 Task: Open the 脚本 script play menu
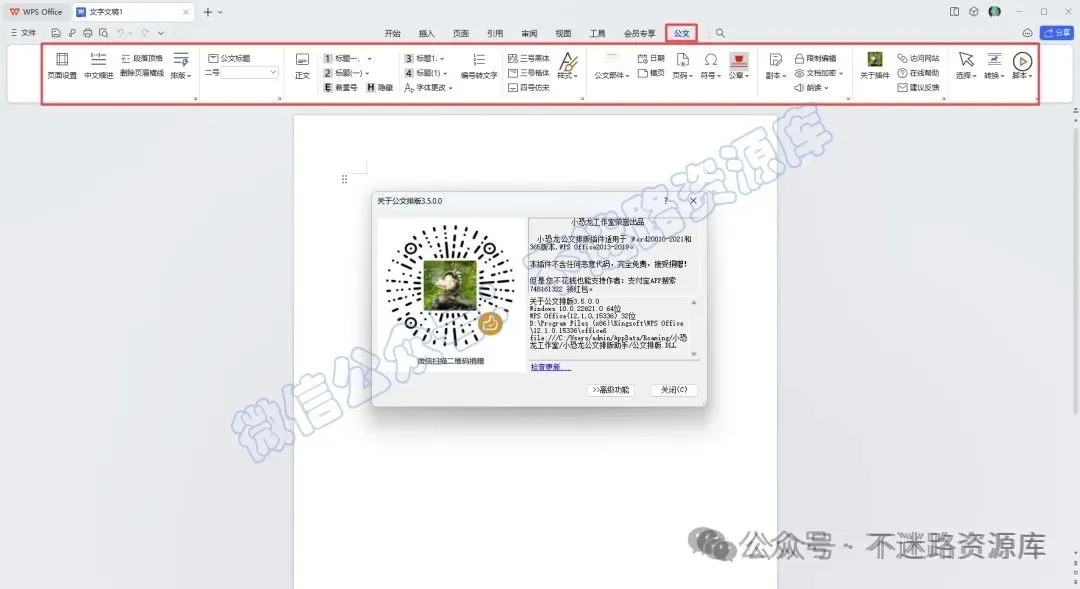click(1022, 66)
